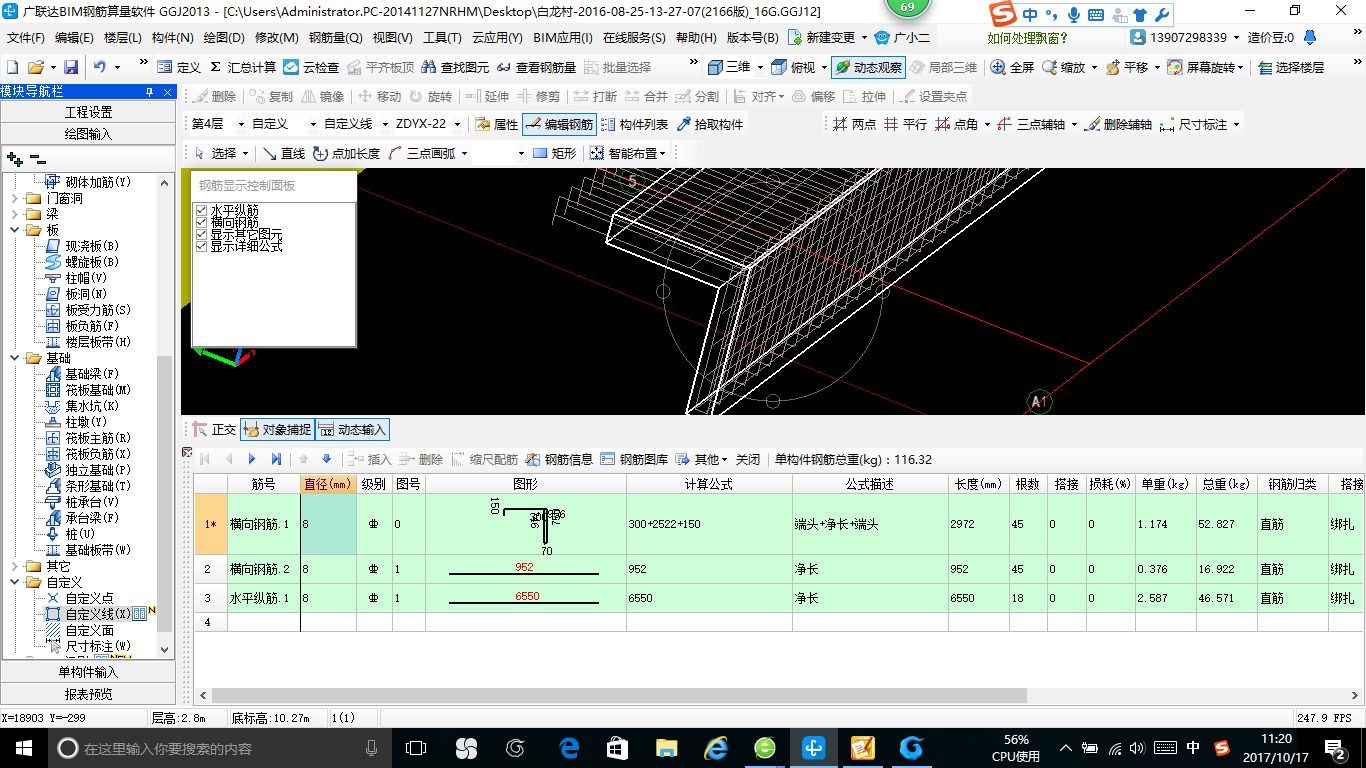Open 云检查 cloud check tool

pyautogui.click(x=311, y=67)
